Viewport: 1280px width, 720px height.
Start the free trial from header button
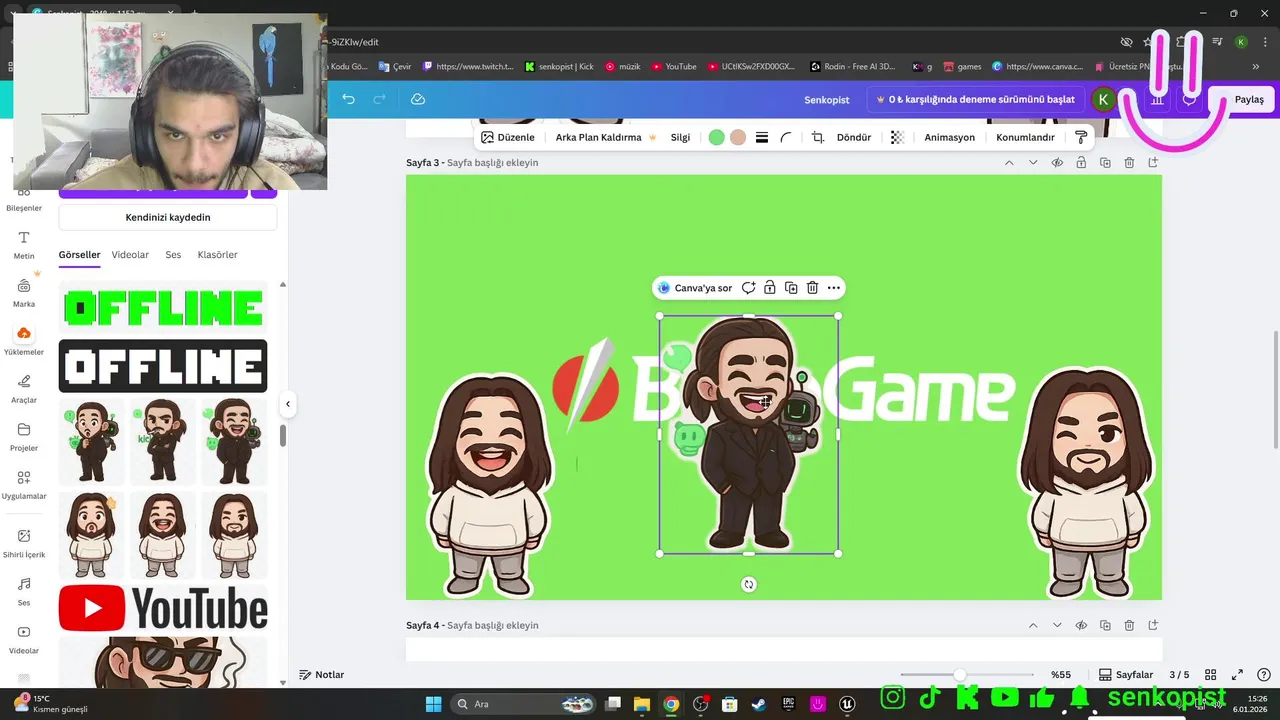coord(975,99)
